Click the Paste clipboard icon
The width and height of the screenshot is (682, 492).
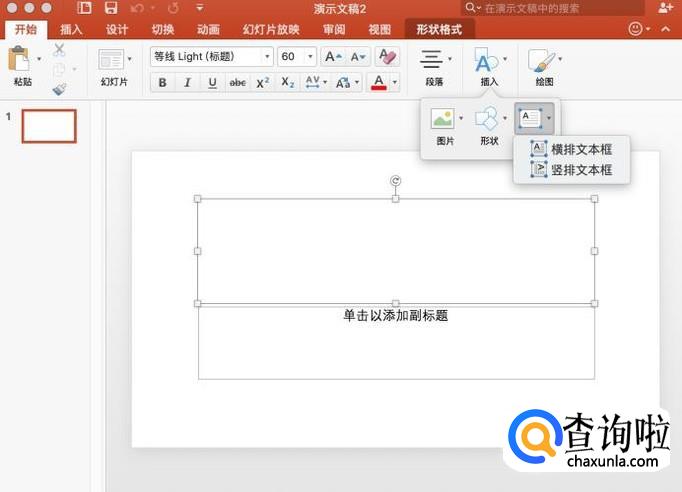[x=19, y=59]
